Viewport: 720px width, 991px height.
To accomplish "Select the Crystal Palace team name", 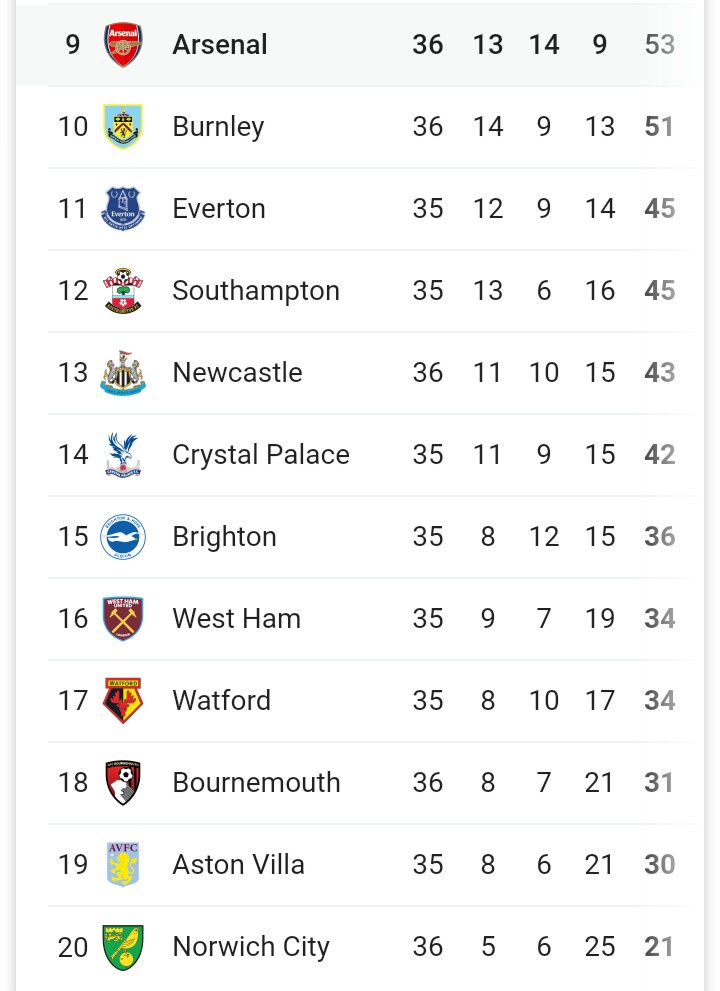I will tap(261, 455).
